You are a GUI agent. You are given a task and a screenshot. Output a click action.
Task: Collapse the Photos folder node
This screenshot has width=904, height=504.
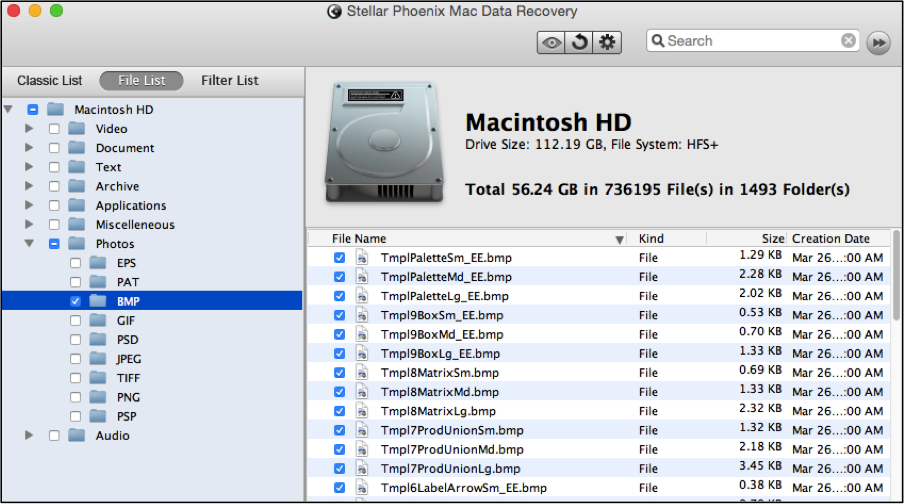[x=29, y=243]
